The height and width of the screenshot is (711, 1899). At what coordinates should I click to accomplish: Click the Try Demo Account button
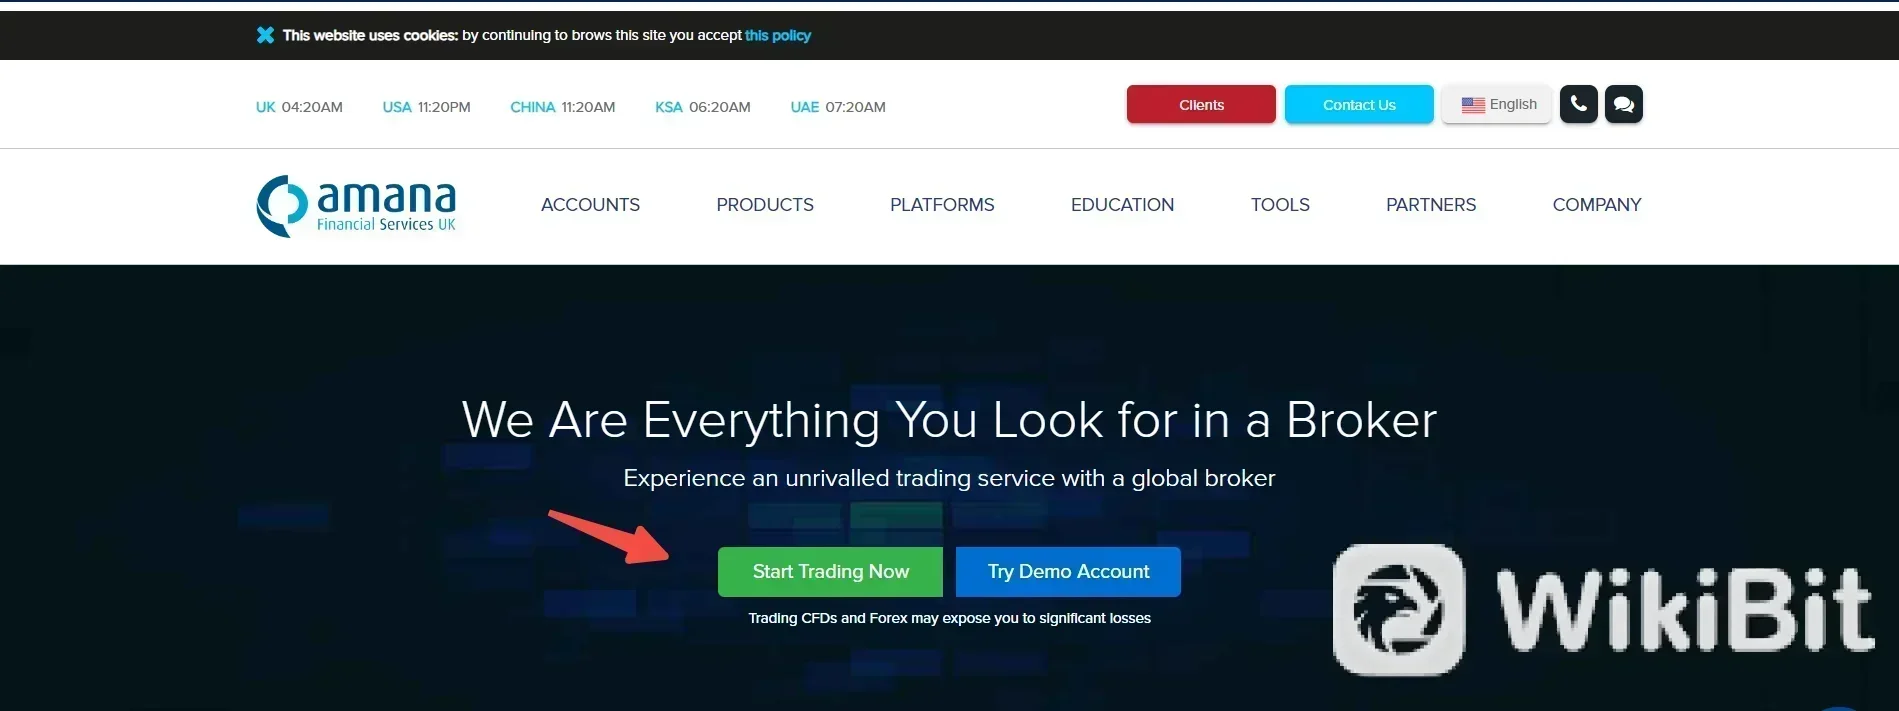(1067, 572)
